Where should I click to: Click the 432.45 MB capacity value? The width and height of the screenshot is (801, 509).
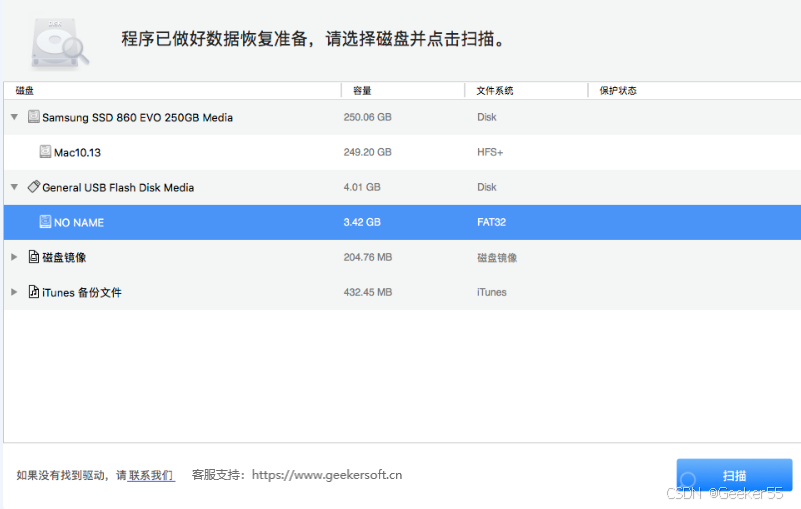click(x=368, y=292)
